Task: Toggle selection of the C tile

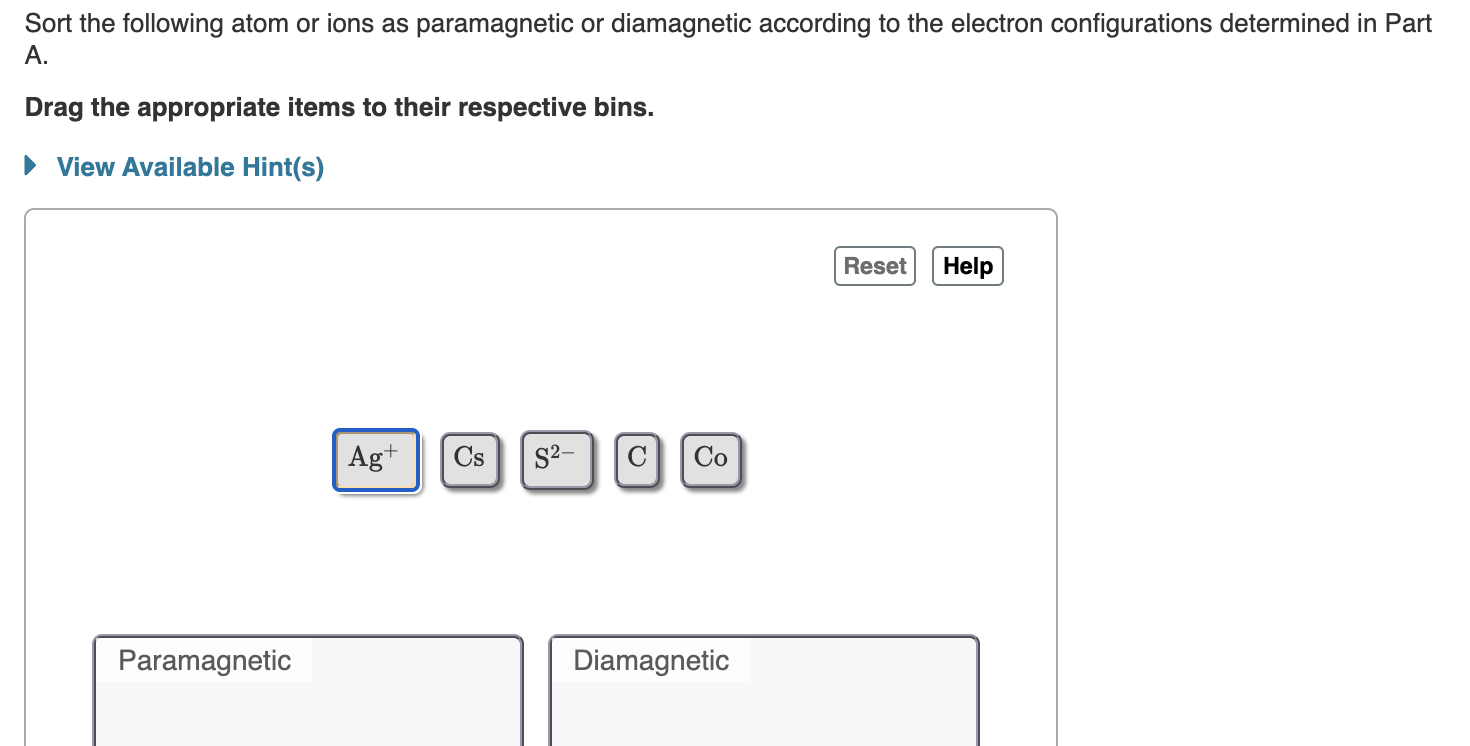Action: (x=637, y=459)
